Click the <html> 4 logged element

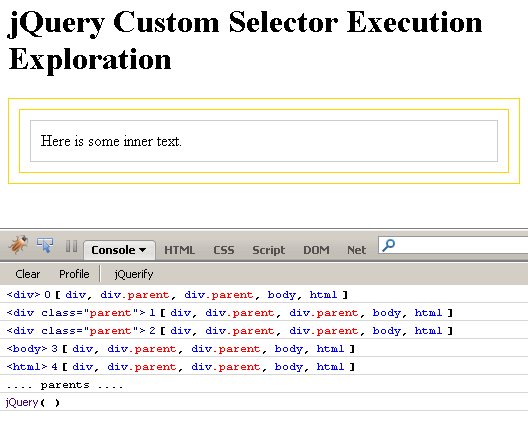[27, 366]
